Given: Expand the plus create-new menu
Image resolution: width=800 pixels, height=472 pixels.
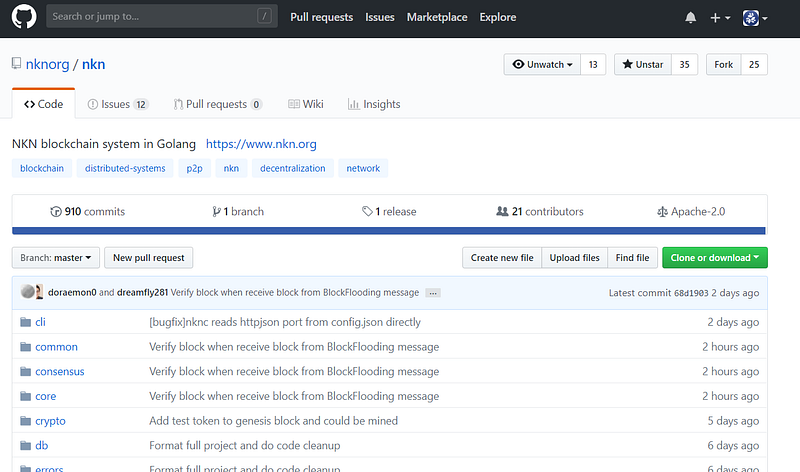Looking at the screenshot, I should point(720,18).
